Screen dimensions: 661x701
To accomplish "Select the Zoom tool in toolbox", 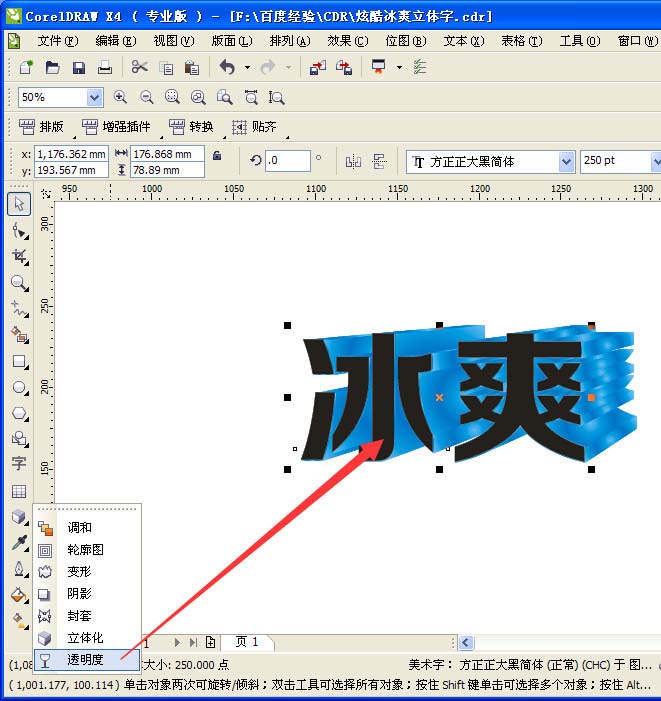I will [x=19, y=283].
